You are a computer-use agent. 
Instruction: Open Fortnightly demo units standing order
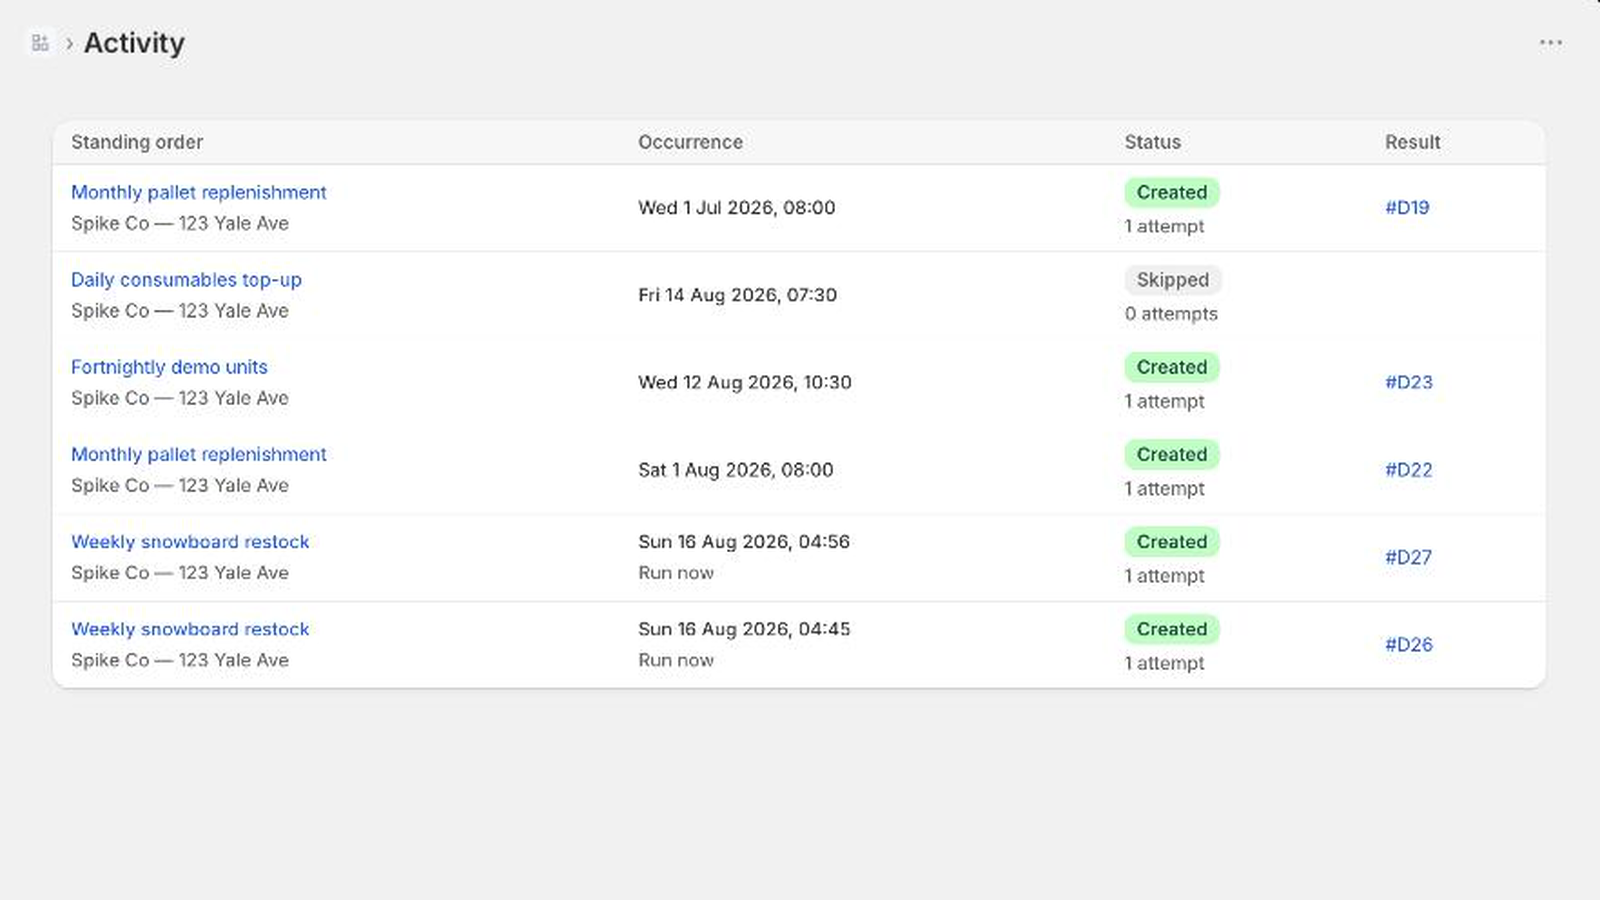[169, 367]
